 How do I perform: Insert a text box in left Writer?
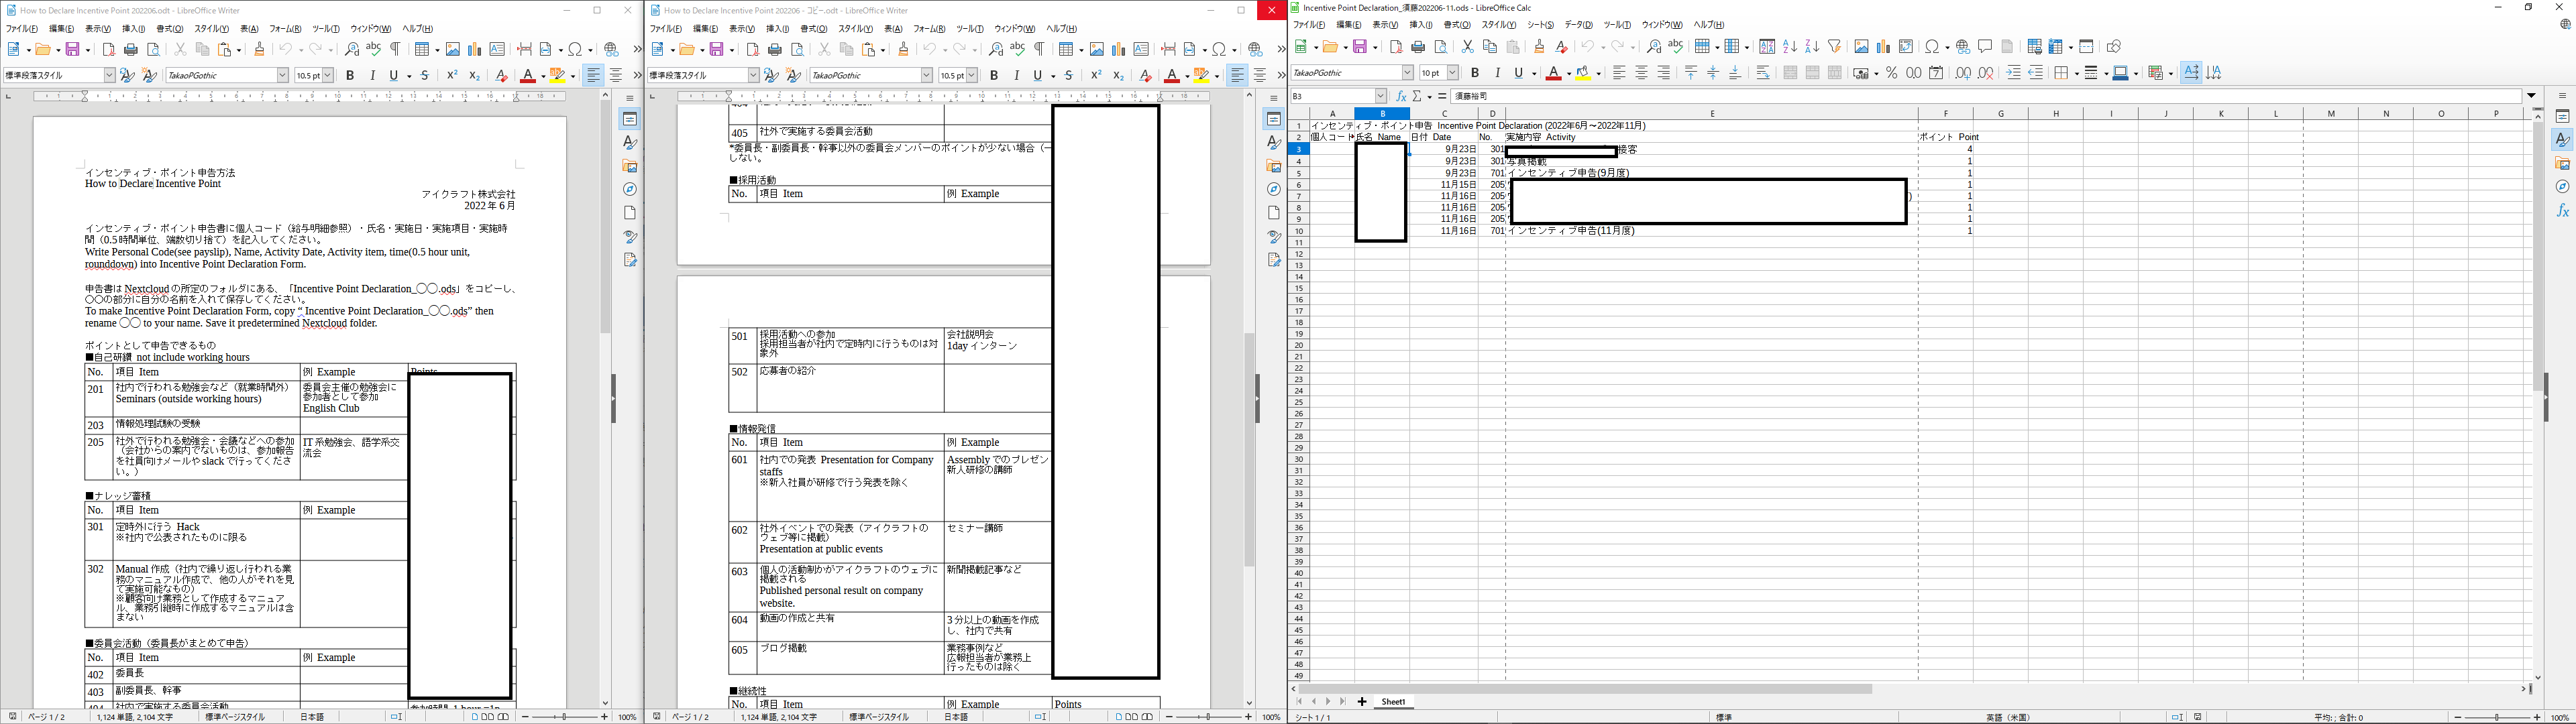tap(497, 49)
